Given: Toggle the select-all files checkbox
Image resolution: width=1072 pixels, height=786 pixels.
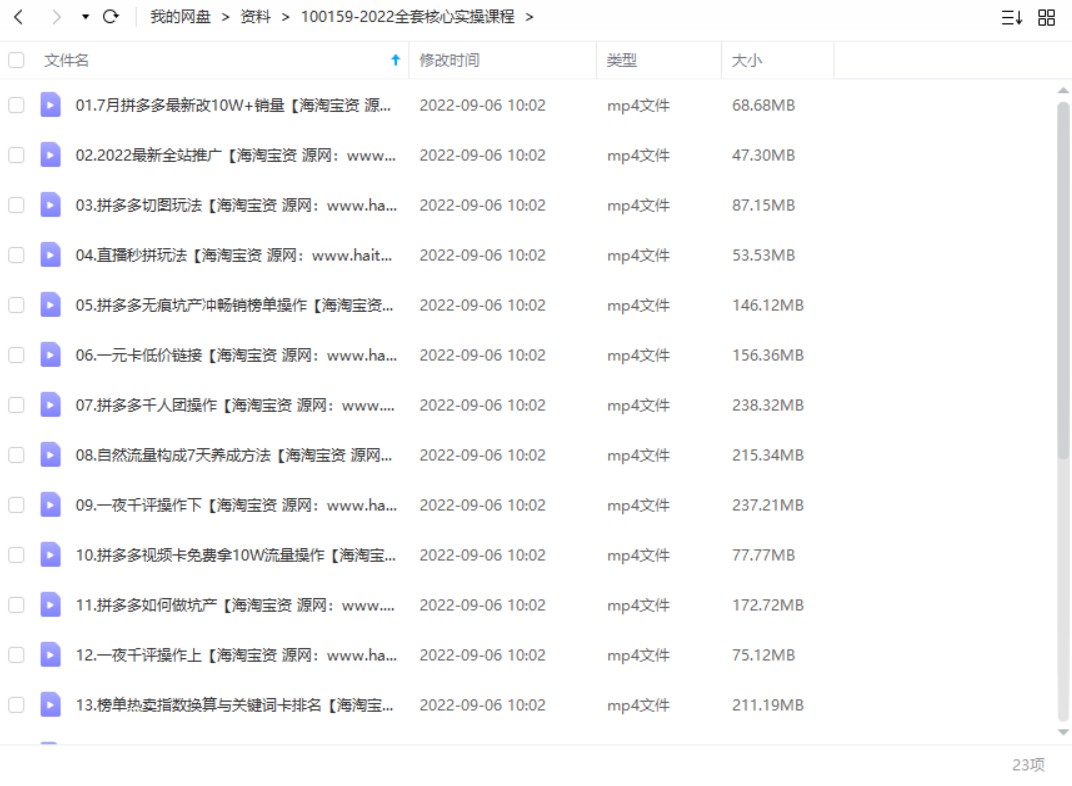Looking at the screenshot, I should pyautogui.click(x=16, y=60).
